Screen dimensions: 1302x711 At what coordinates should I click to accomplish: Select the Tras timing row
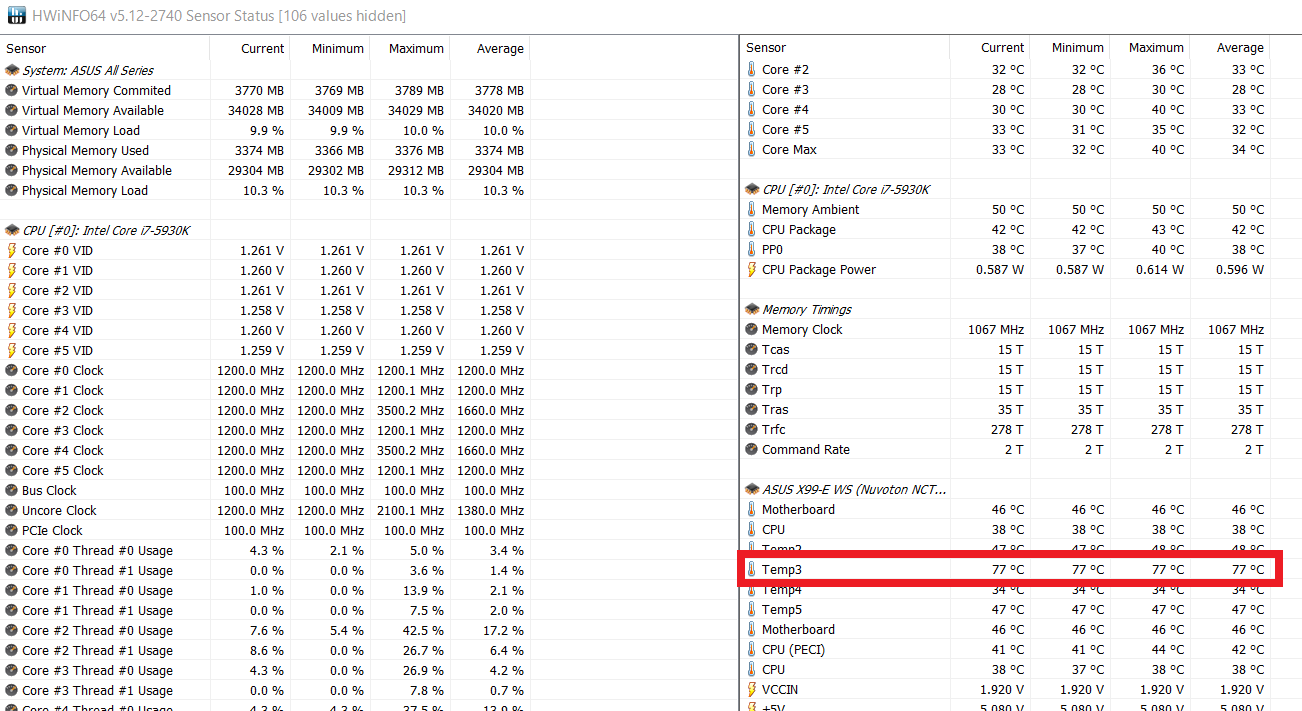coord(1005,409)
